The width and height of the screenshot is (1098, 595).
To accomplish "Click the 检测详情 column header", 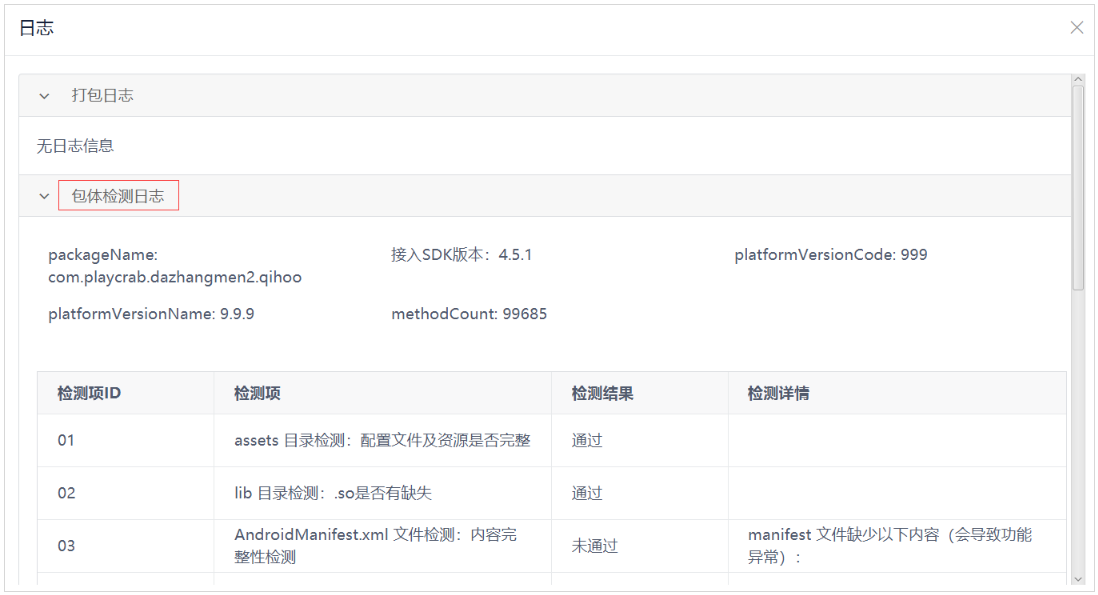I will coord(778,393).
